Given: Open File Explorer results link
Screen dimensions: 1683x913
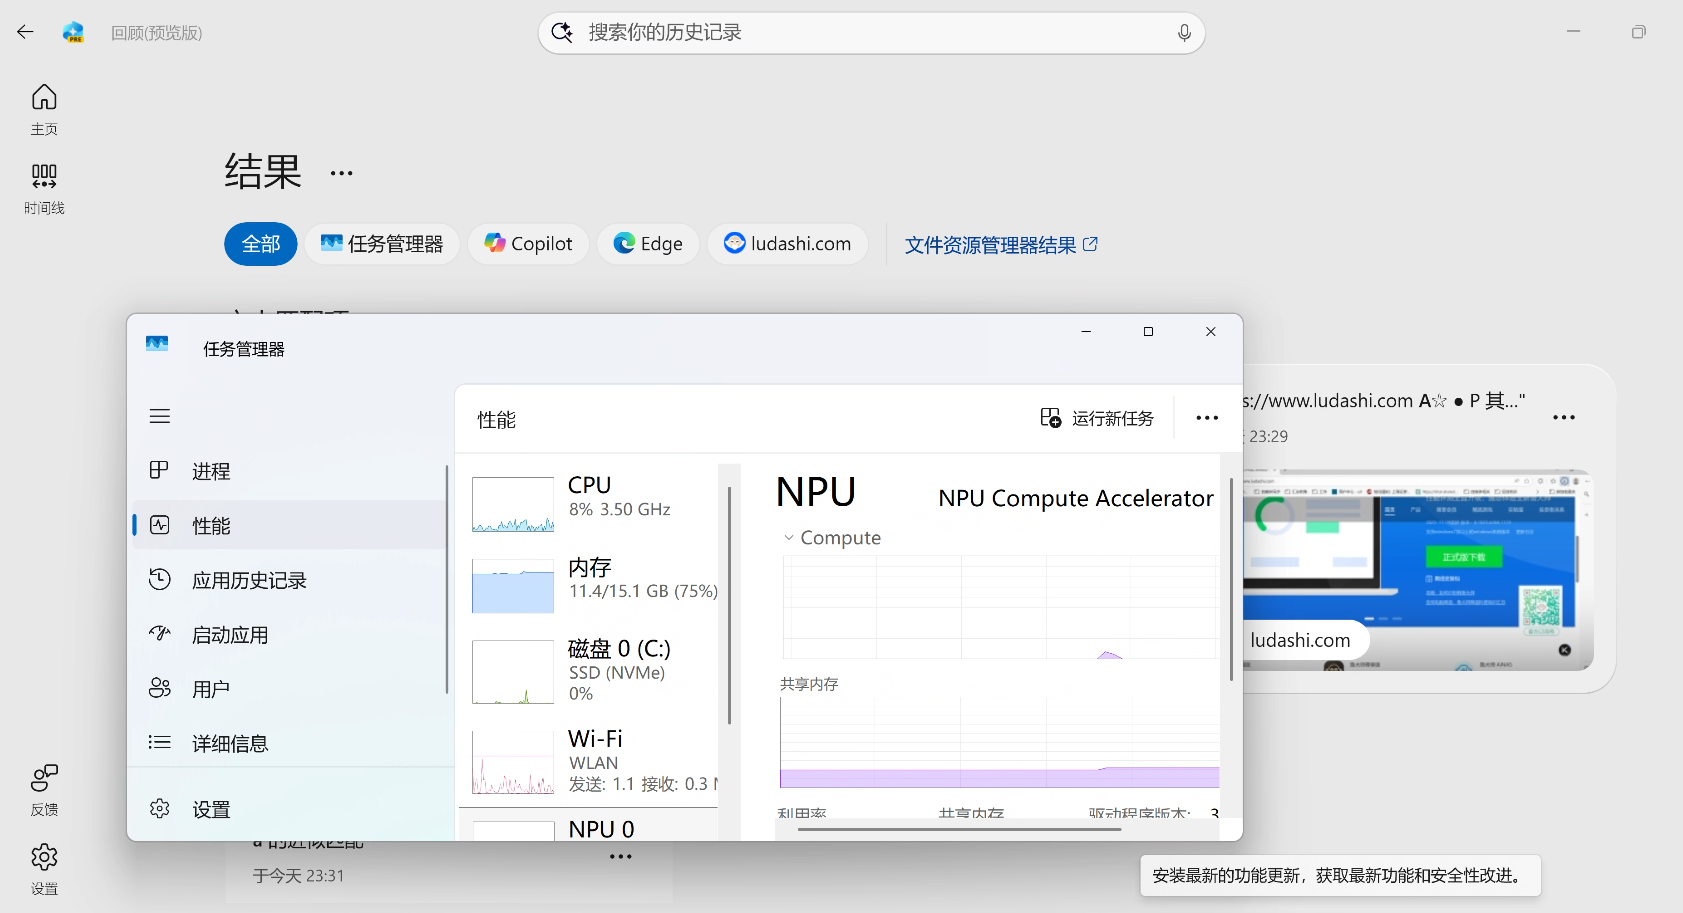Looking at the screenshot, I should 1001,245.
